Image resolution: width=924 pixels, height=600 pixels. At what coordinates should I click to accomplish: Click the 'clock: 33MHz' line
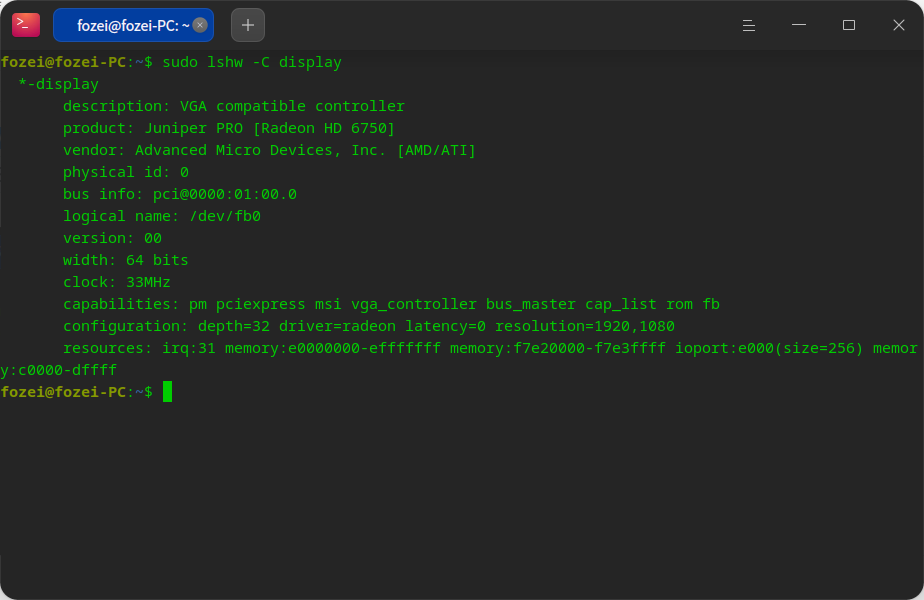point(117,282)
